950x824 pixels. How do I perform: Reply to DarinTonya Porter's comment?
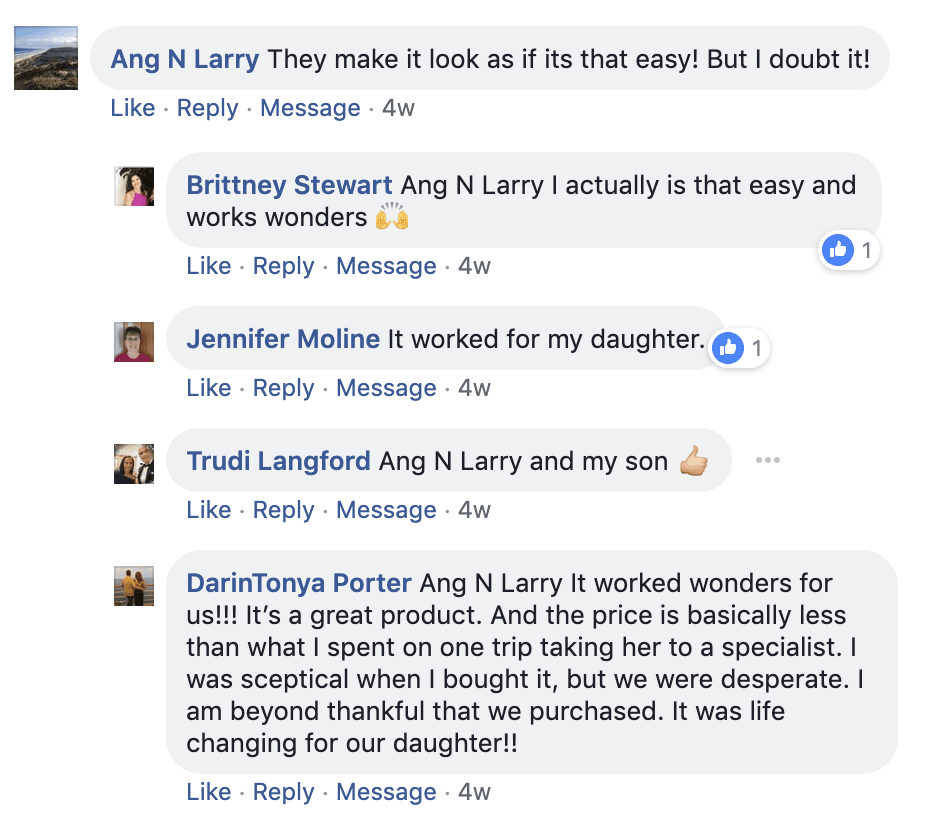click(283, 792)
